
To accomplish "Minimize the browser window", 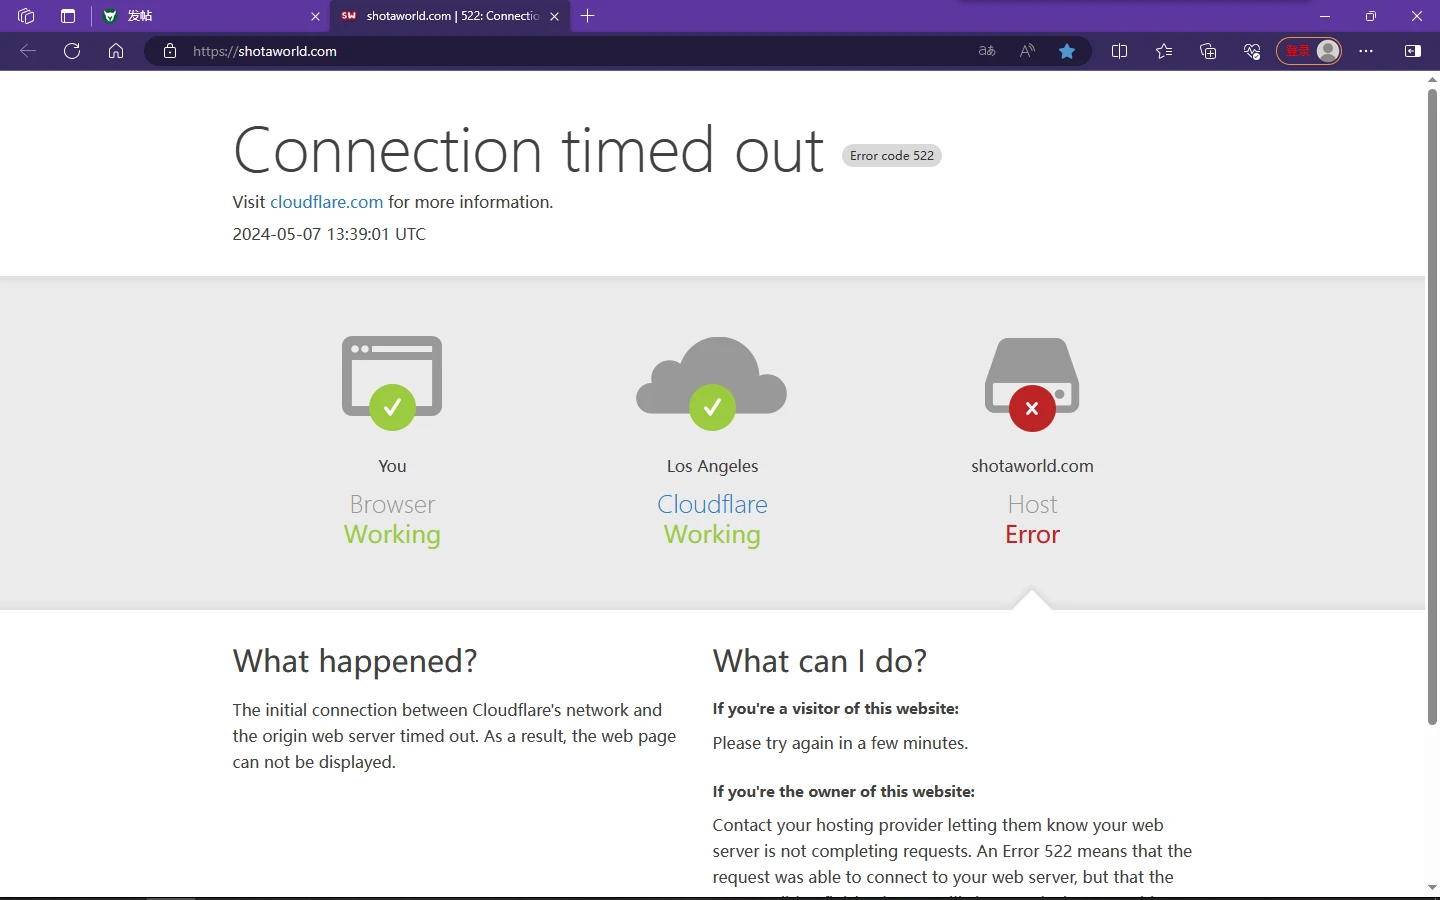I will (1325, 16).
